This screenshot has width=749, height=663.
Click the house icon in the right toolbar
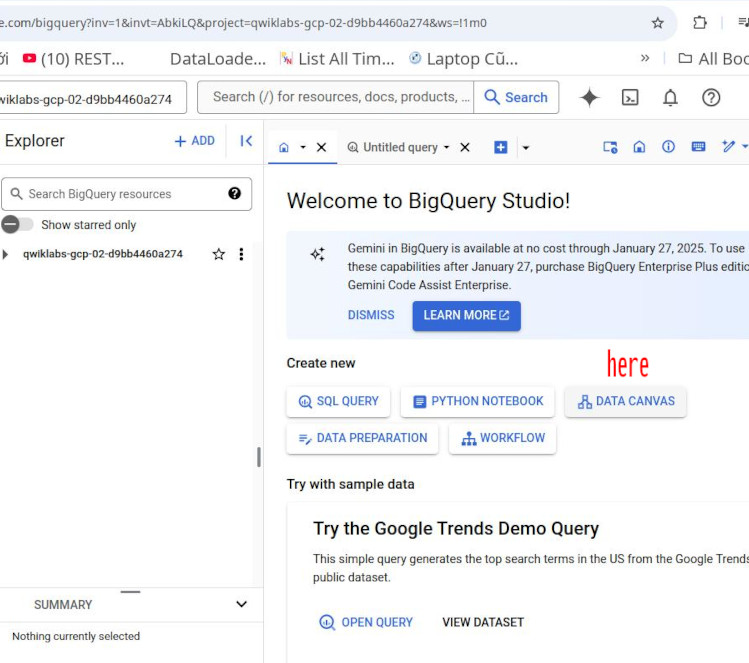click(x=639, y=147)
